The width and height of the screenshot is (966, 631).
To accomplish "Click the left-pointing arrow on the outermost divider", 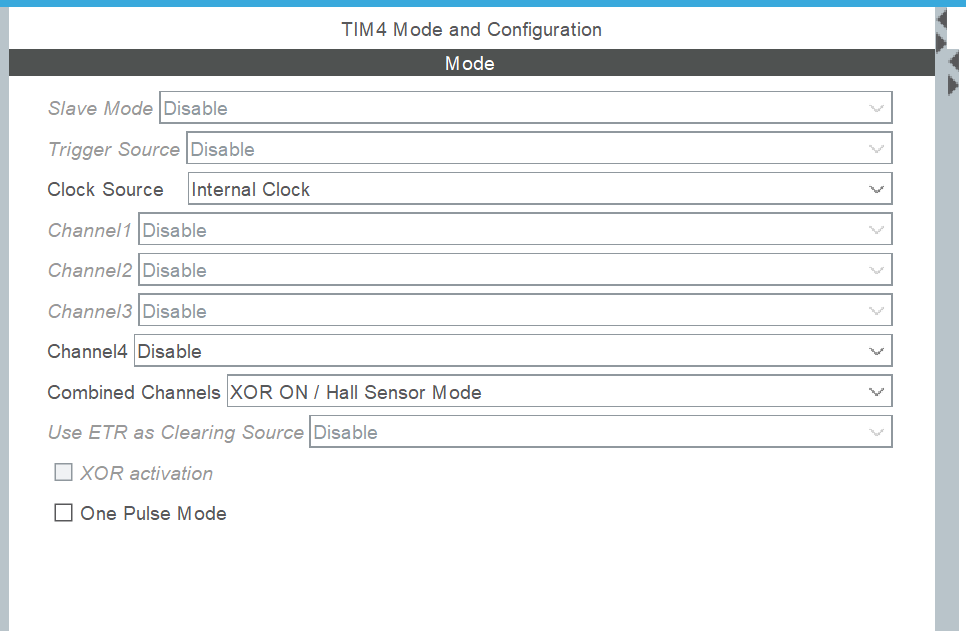I will pyautogui.click(x=954, y=61).
